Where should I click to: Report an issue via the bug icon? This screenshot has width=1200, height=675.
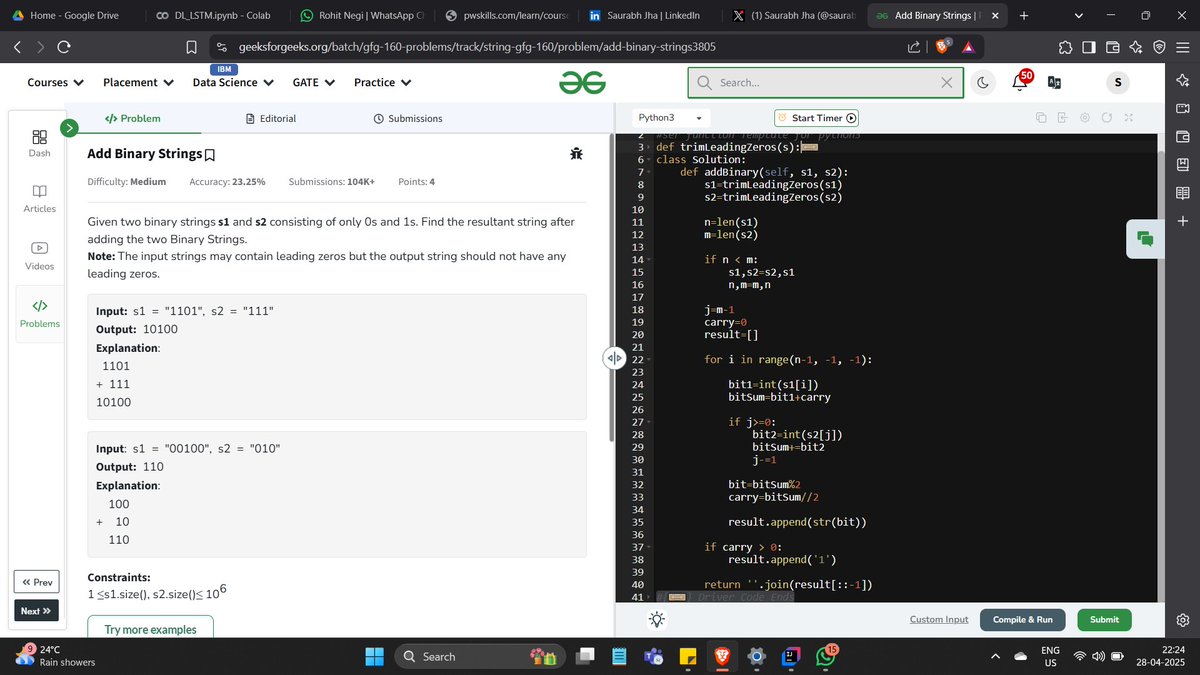tap(576, 153)
